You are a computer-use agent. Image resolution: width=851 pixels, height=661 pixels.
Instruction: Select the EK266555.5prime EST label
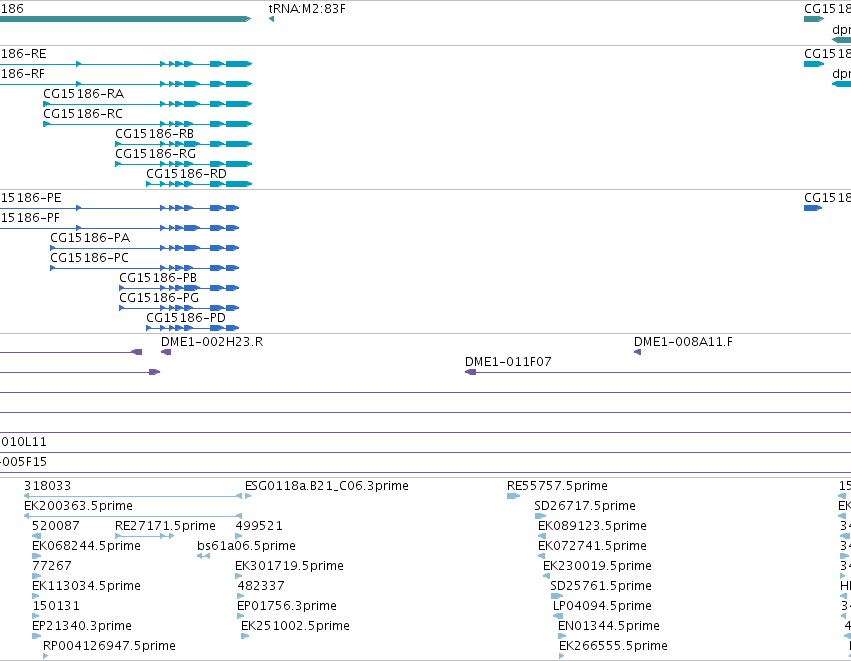click(613, 646)
